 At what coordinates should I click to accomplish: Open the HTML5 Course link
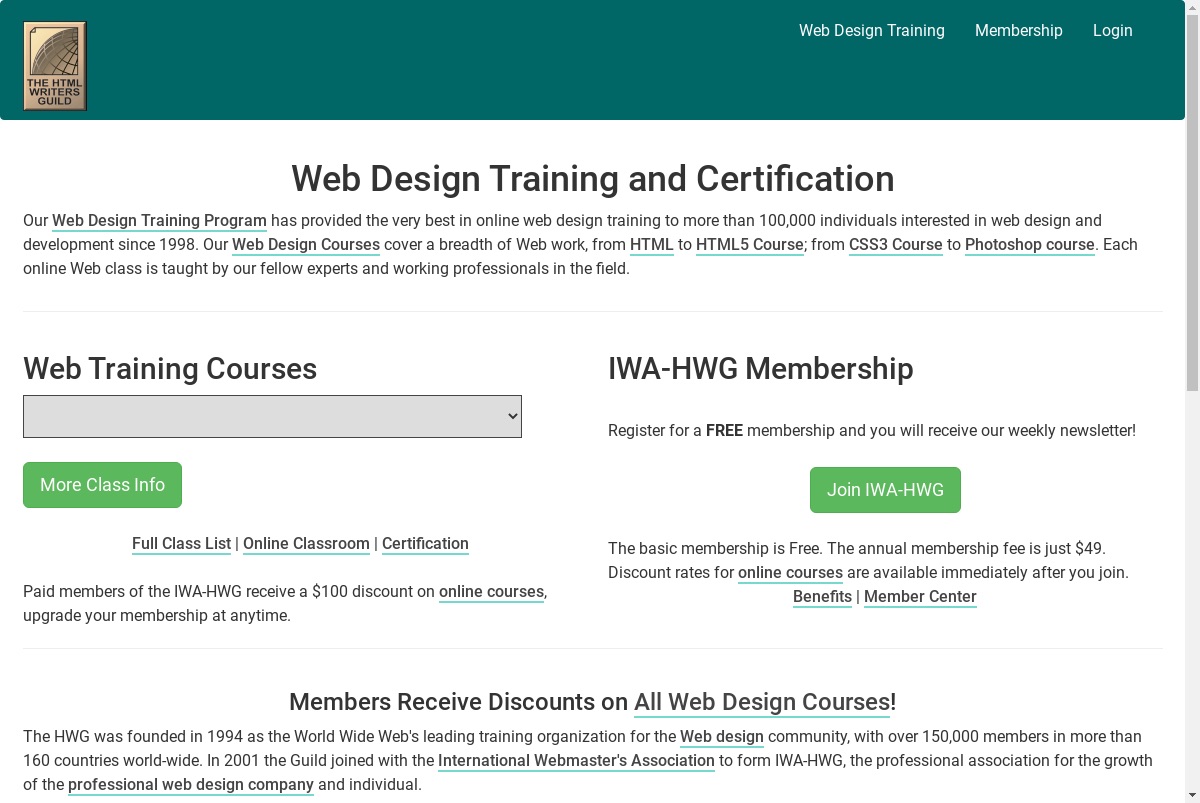(750, 244)
